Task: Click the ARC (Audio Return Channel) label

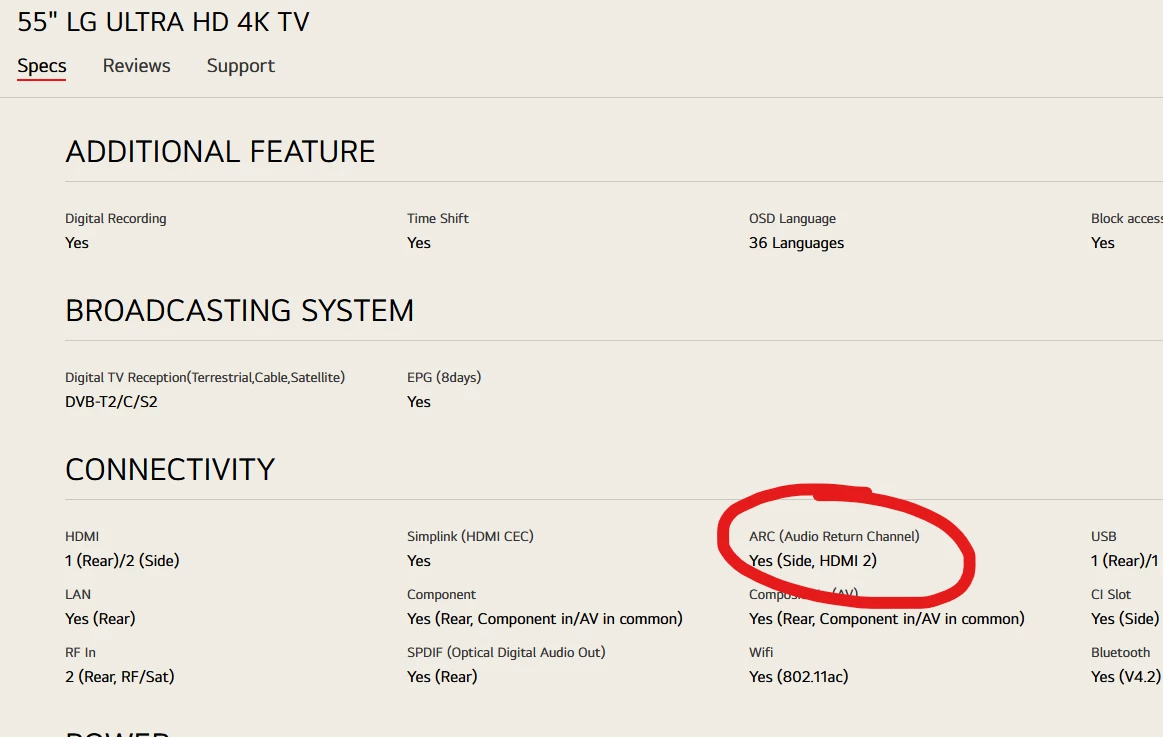Action: coord(834,536)
